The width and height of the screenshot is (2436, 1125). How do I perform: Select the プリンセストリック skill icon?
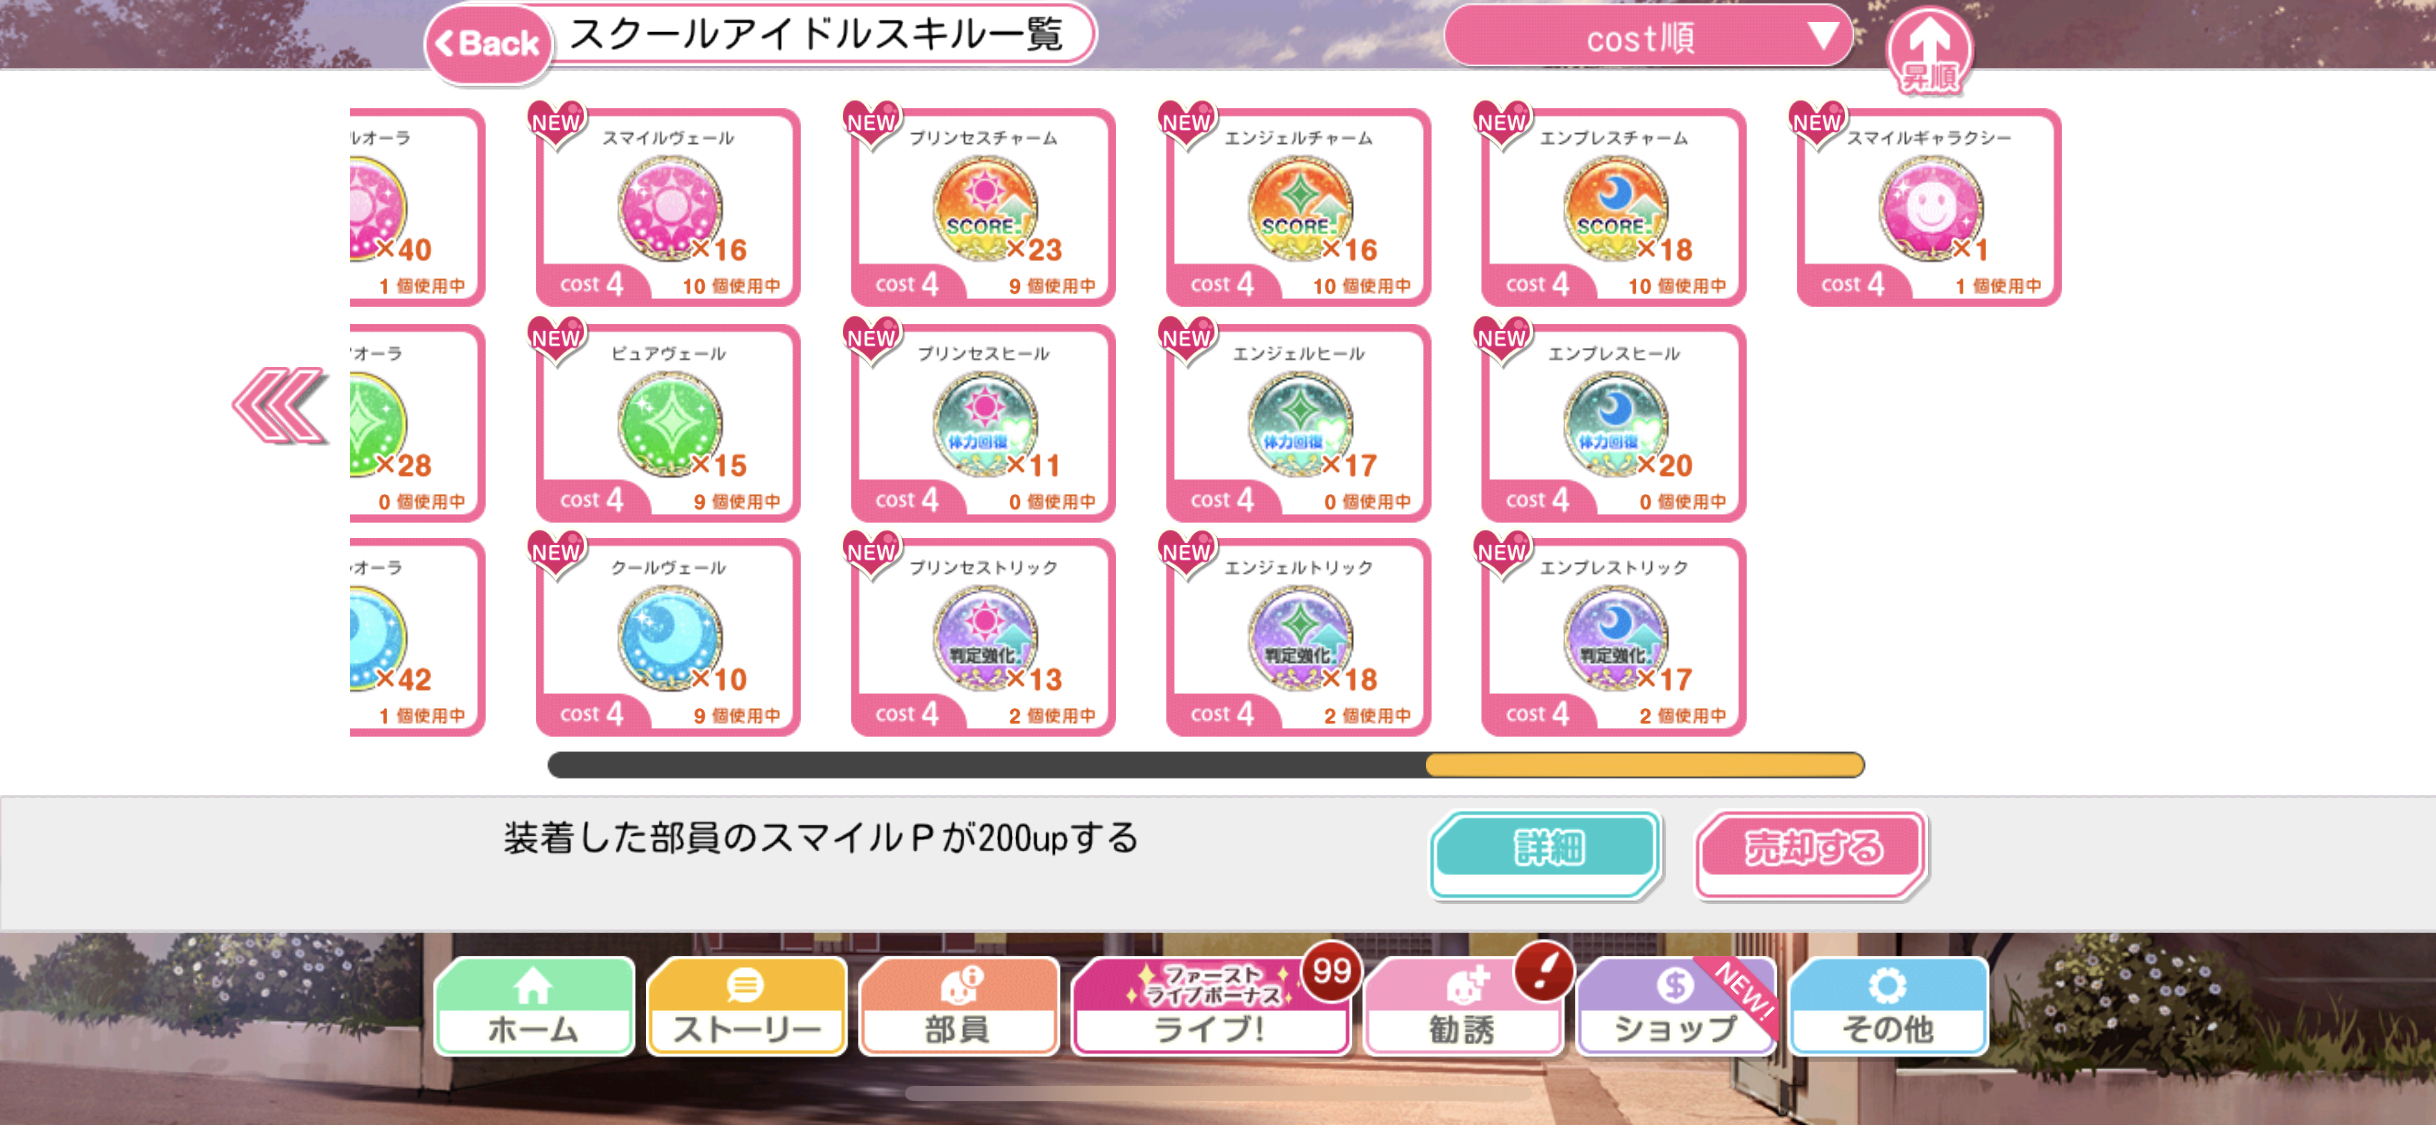985,638
